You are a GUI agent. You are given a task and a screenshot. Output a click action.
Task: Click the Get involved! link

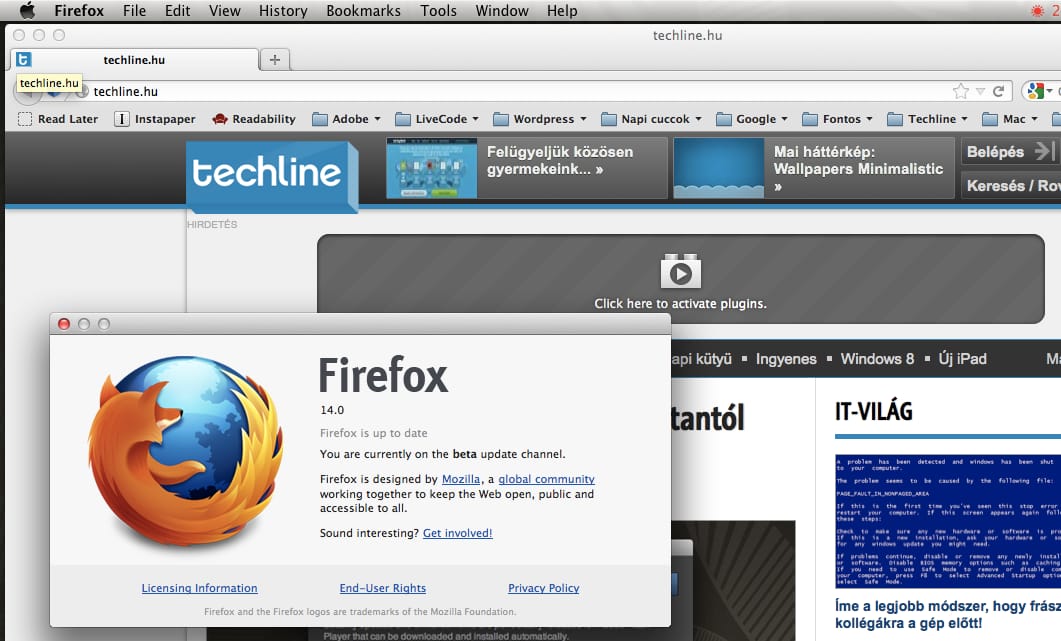pyautogui.click(x=457, y=533)
